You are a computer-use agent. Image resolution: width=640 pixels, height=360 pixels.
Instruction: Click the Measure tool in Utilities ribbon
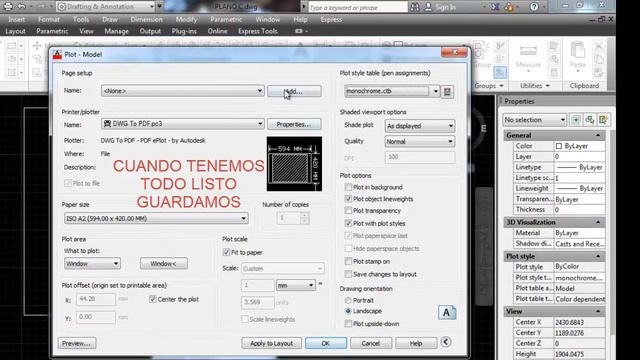click(528, 56)
